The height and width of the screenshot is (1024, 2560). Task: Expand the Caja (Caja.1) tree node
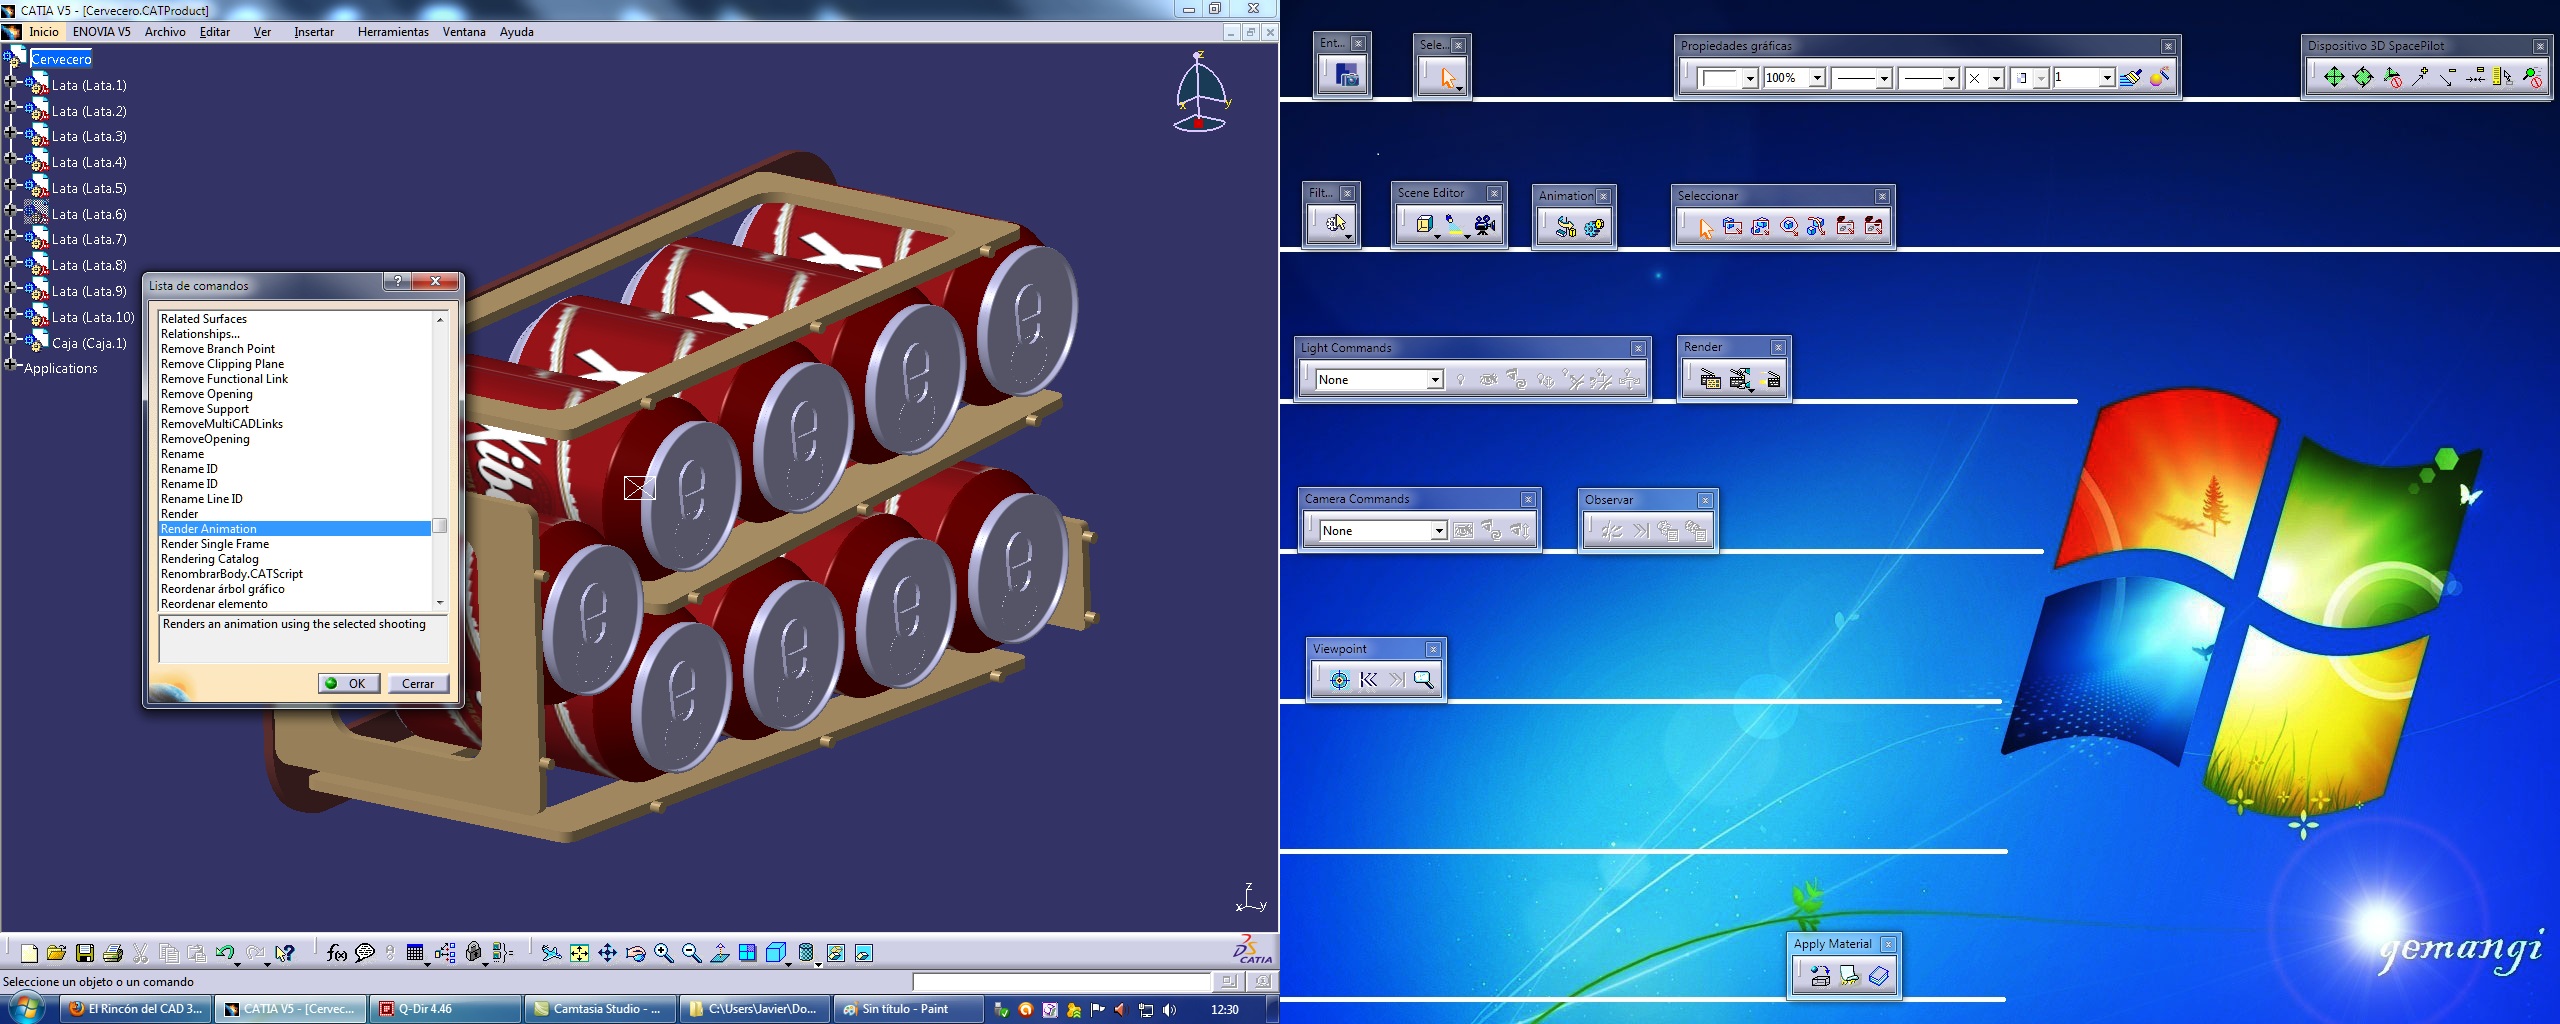[x=11, y=339]
